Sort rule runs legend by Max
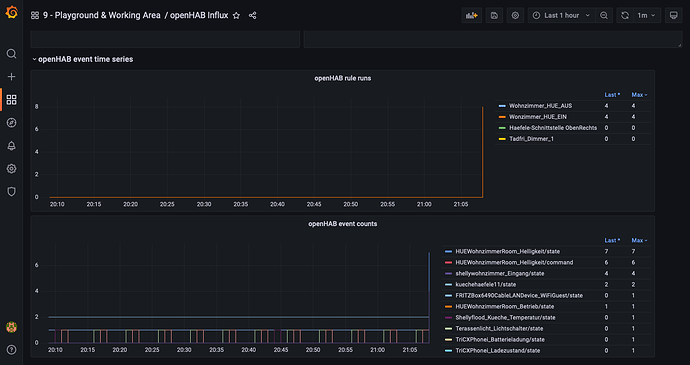 pyautogui.click(x=639, y=95)
